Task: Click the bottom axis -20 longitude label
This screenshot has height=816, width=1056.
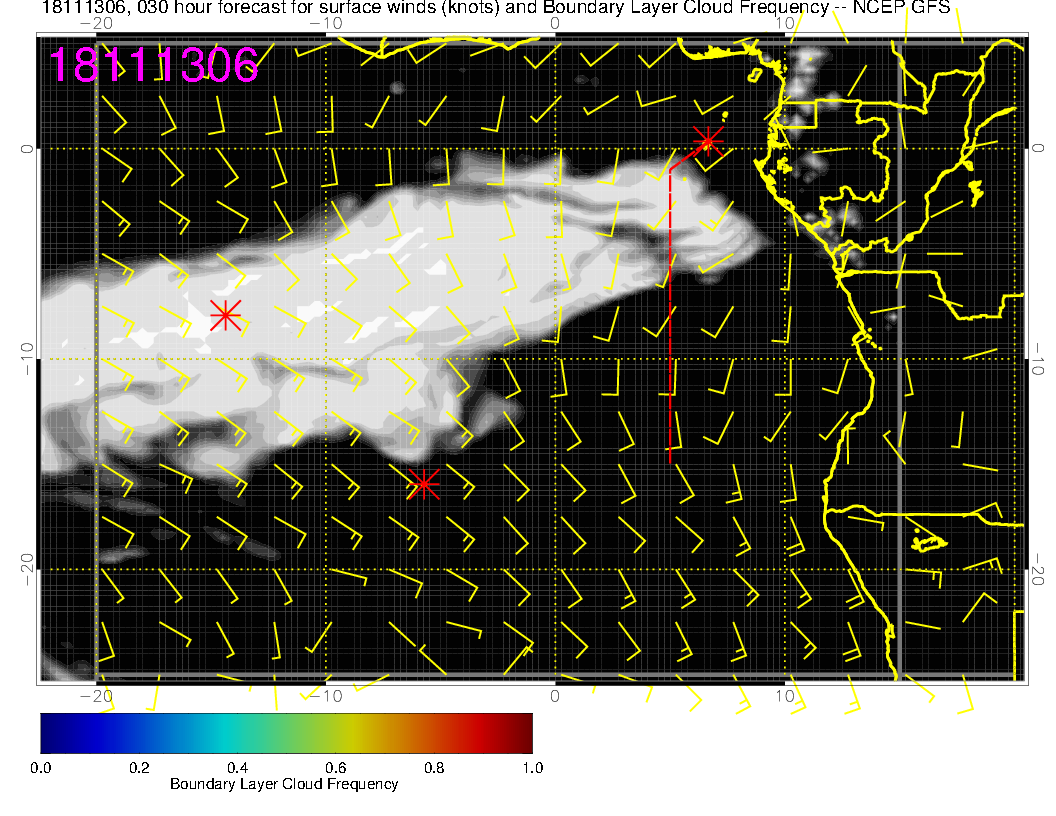Action: [96, 696]
